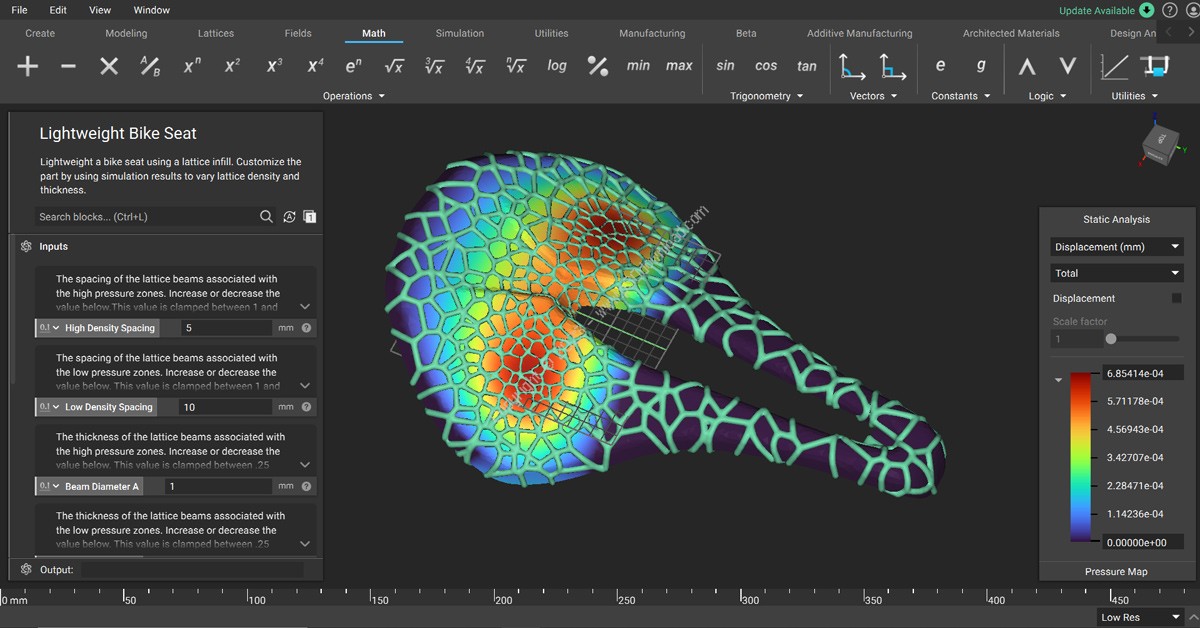Click the Update Available link
1200x628 pixels.
(1097, 11)
